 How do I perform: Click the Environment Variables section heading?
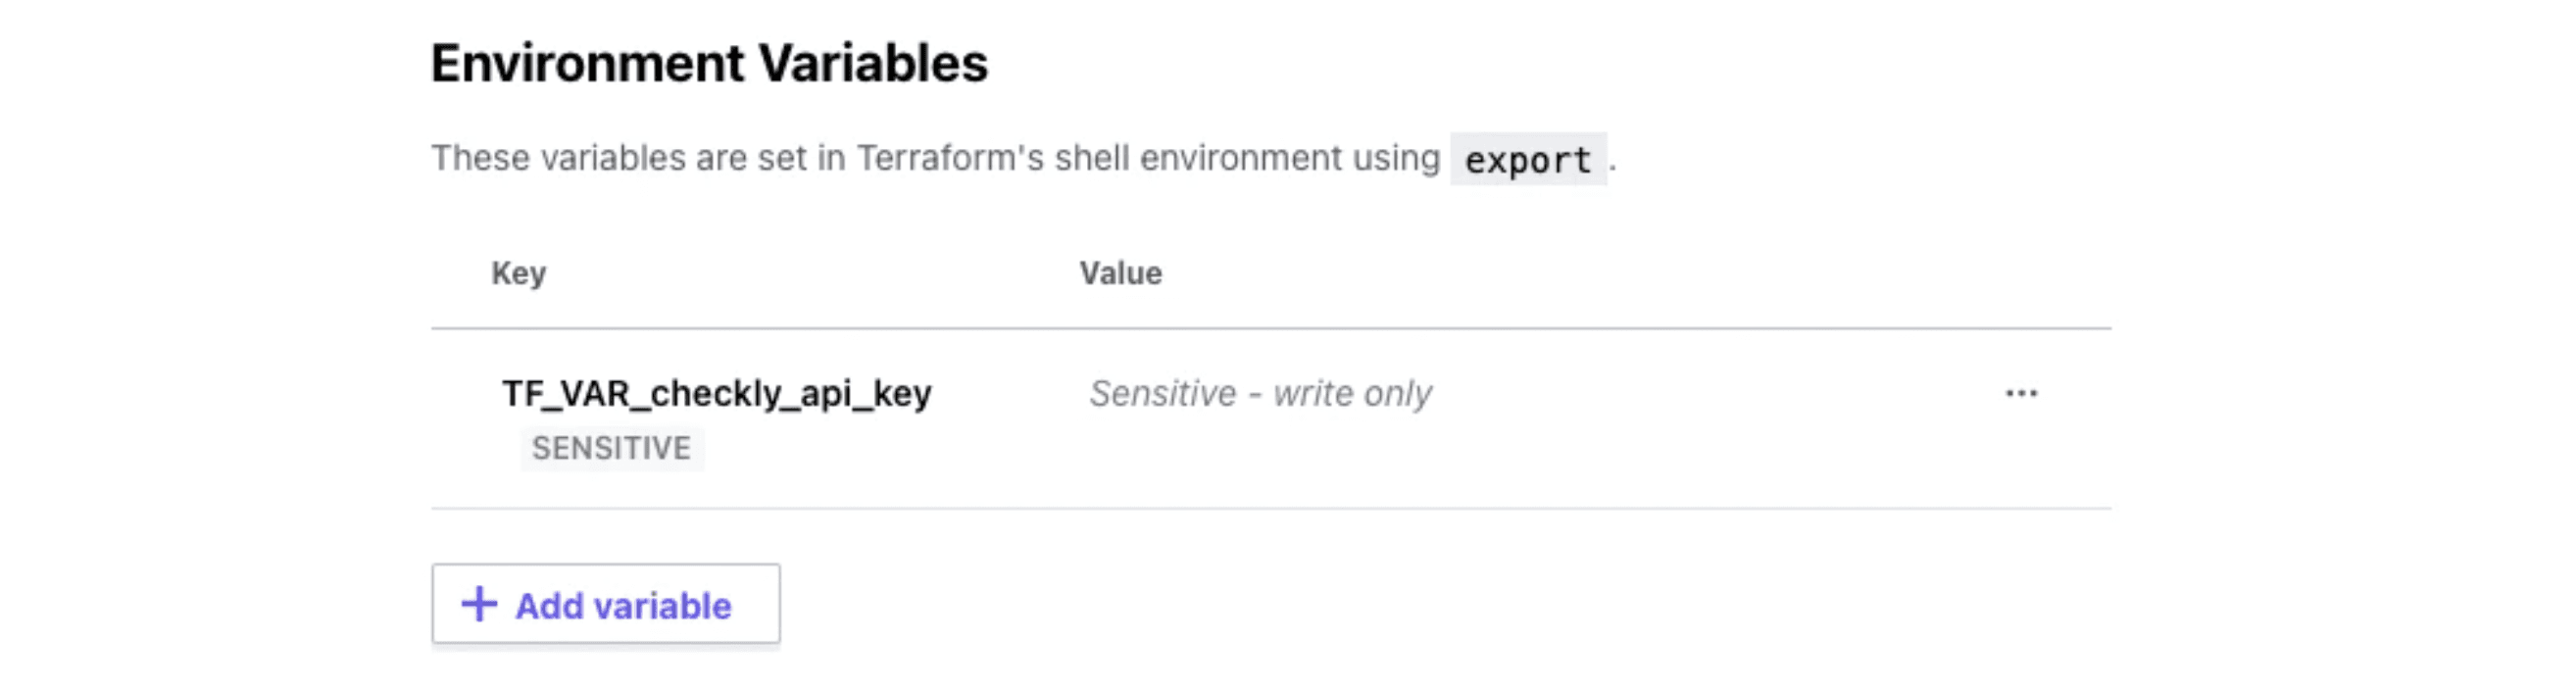pos(709,63)
